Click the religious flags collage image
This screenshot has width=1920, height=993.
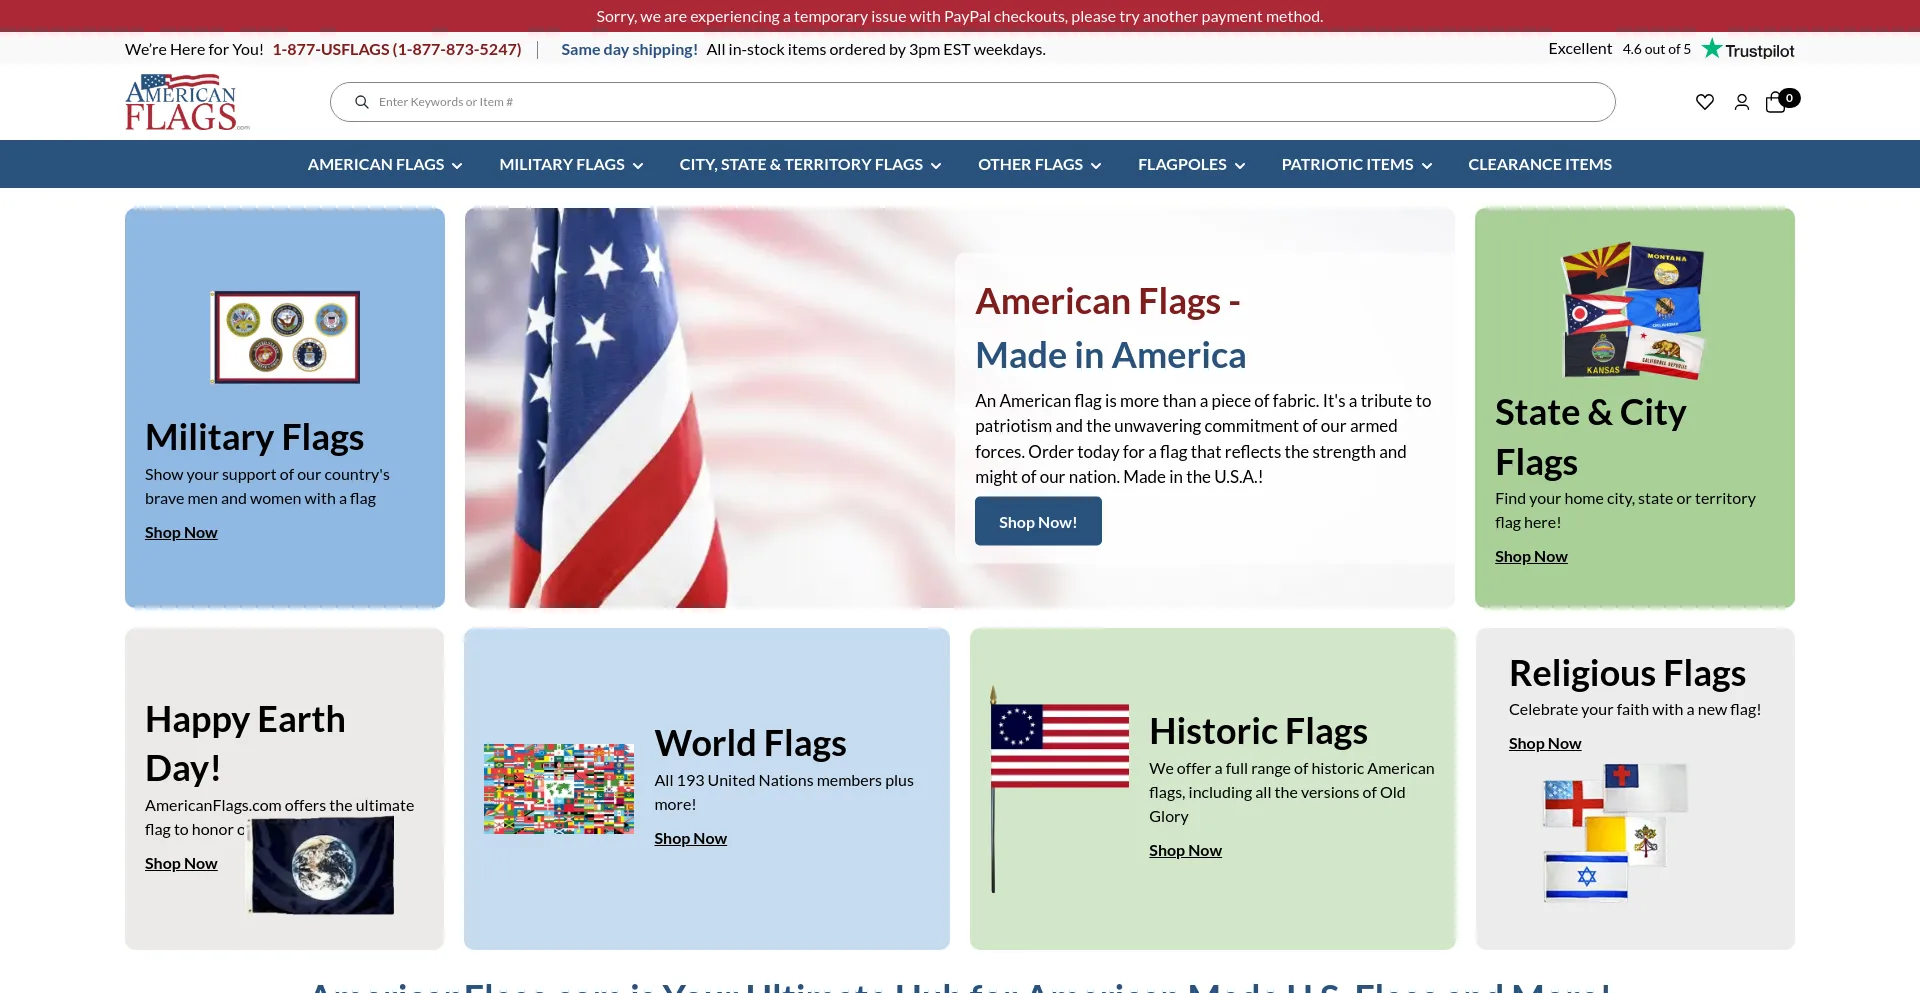click(x=1615, y=832)
